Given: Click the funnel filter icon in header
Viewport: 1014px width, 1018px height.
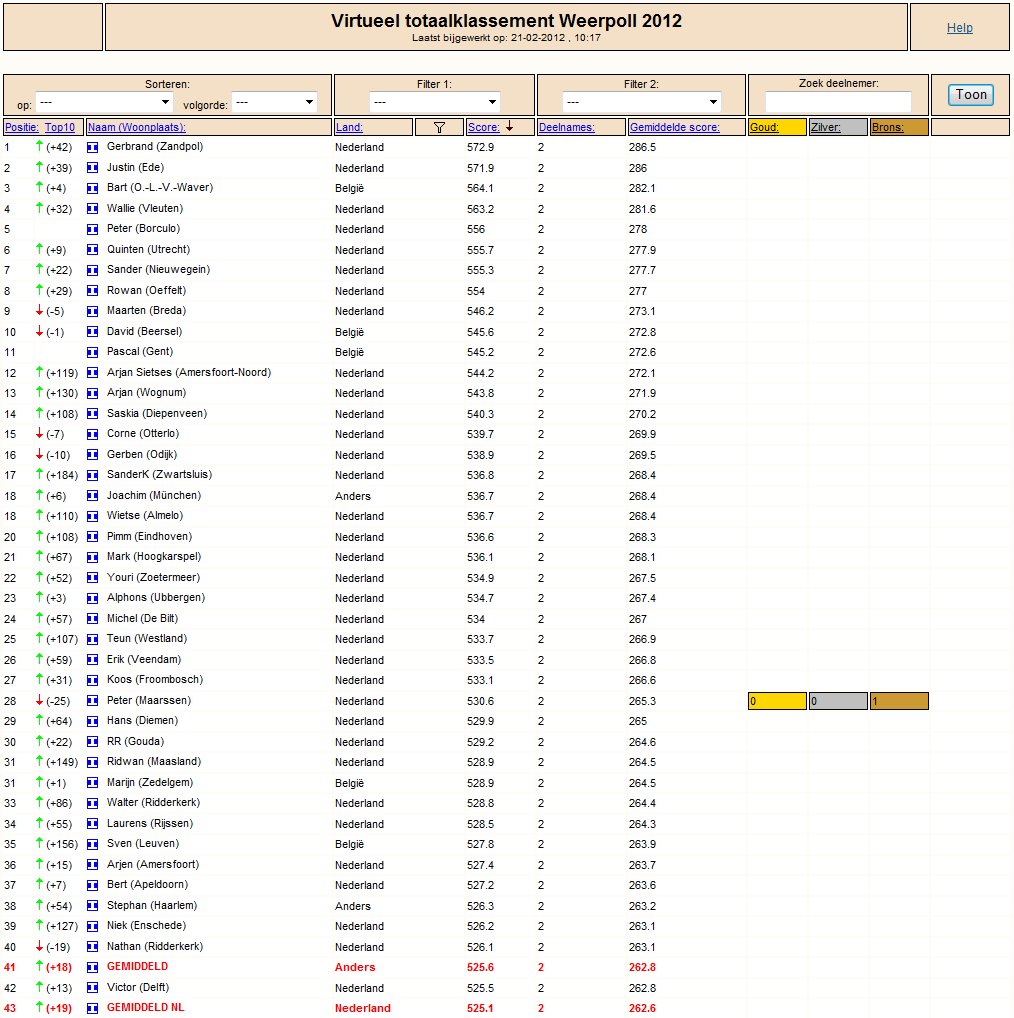Looking at the screenshot, I should click(x=439, y=127).
